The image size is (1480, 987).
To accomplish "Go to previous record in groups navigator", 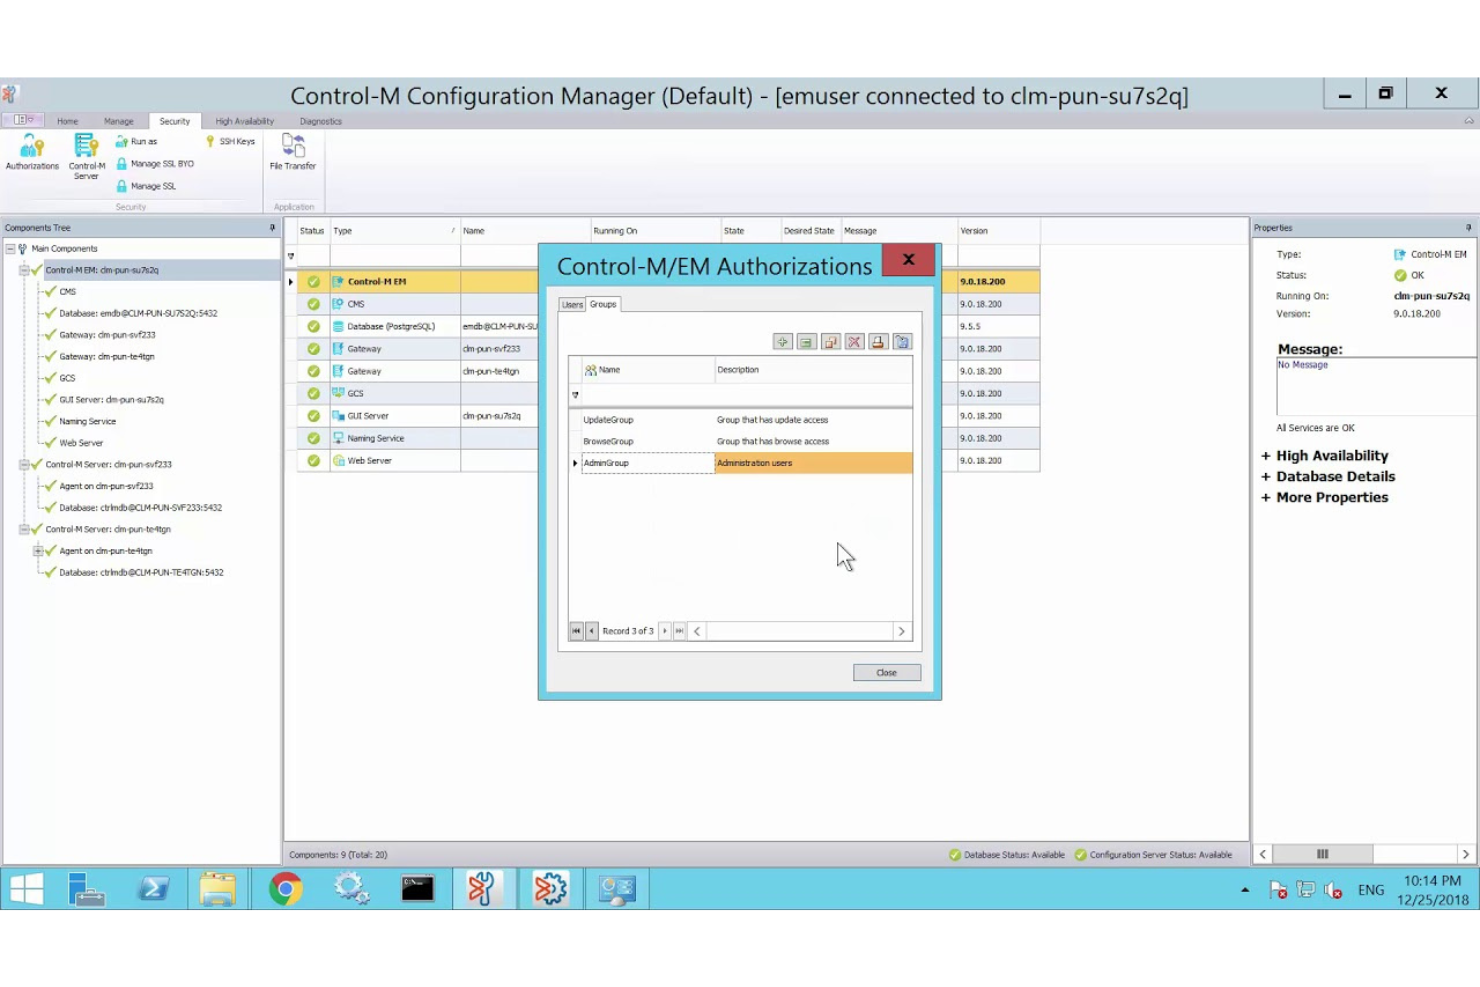I will click(592, 631).
